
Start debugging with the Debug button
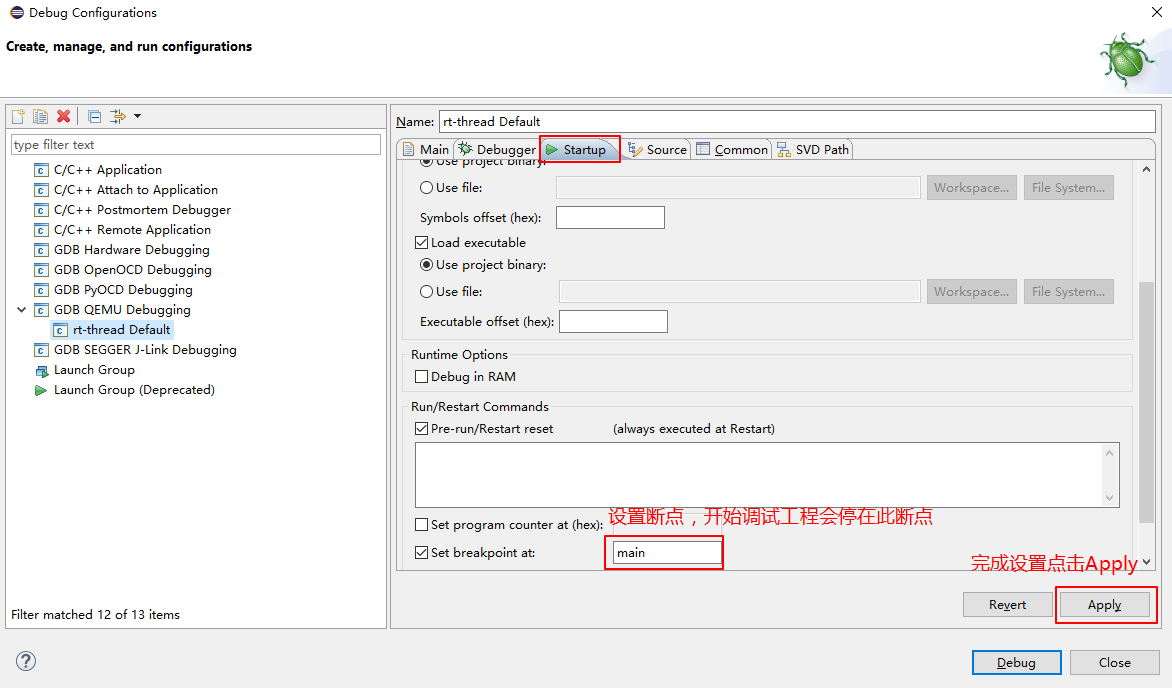click(x=1016, y=662)
